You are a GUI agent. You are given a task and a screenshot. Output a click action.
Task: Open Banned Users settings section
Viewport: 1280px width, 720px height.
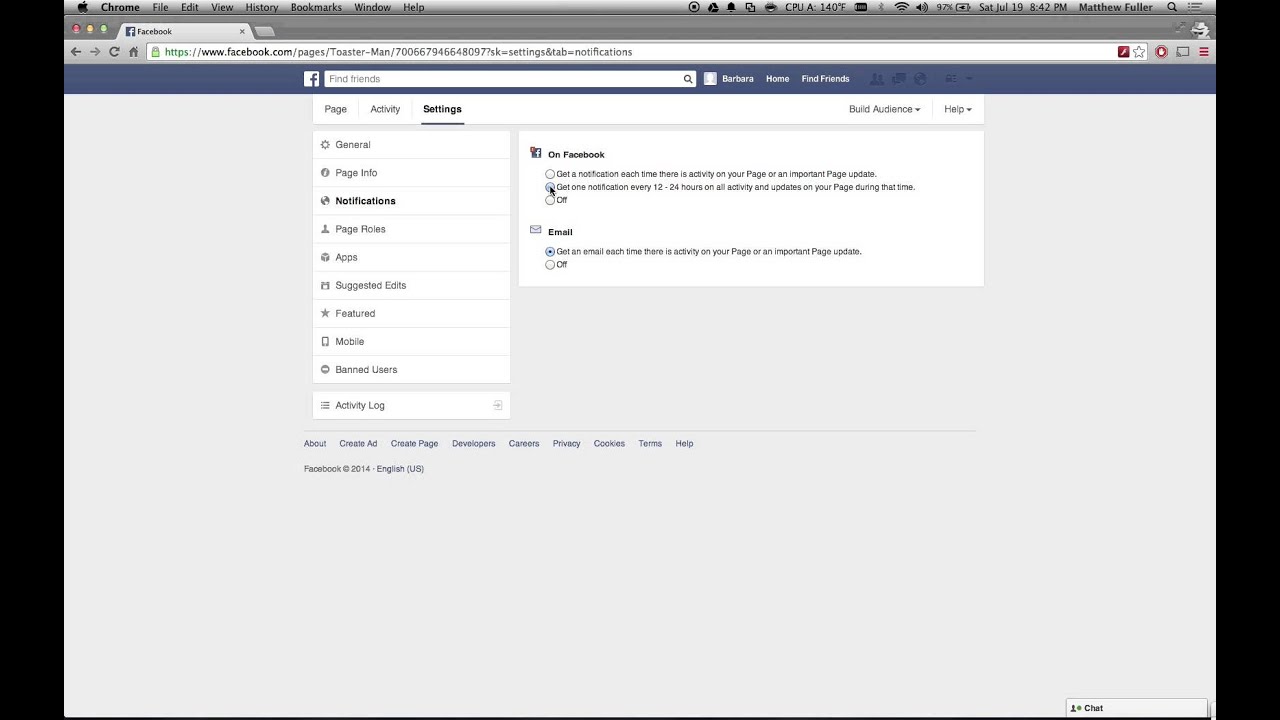coord(411,369)
